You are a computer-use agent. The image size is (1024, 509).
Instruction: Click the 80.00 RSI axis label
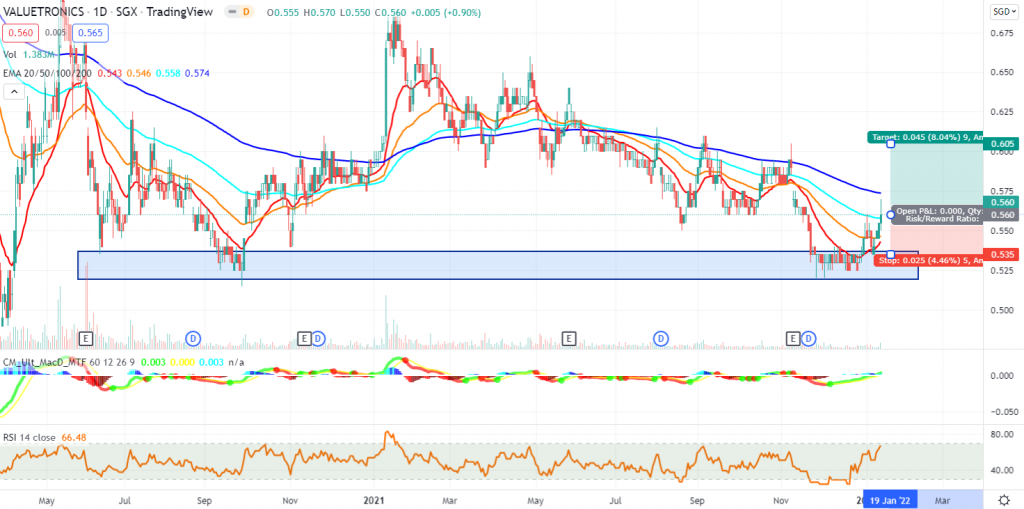(x=1001, y=435)
